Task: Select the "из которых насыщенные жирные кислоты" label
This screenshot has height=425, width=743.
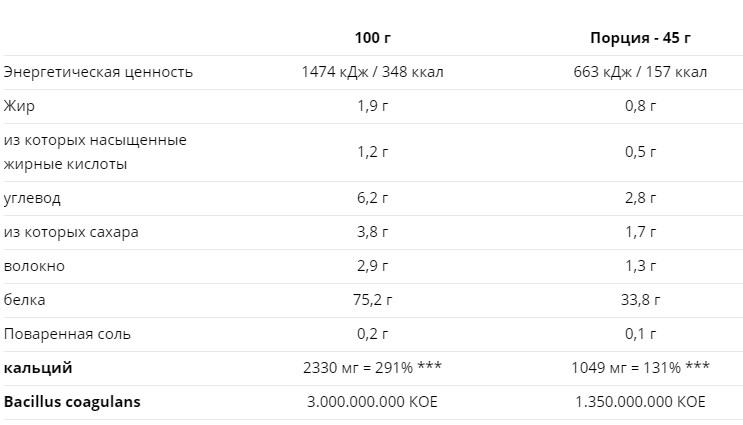Action: coord(95,152)
